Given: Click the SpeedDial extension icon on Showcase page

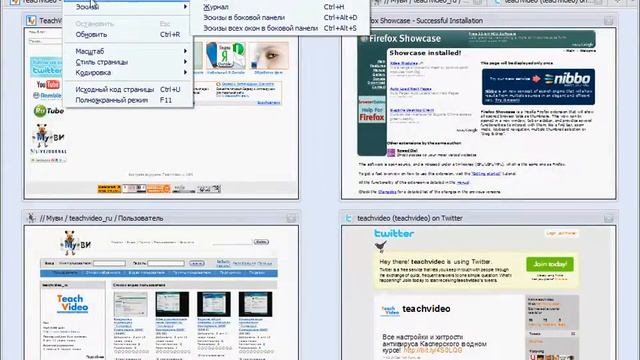Looking at the screenshot, I should tap(391, 153).
